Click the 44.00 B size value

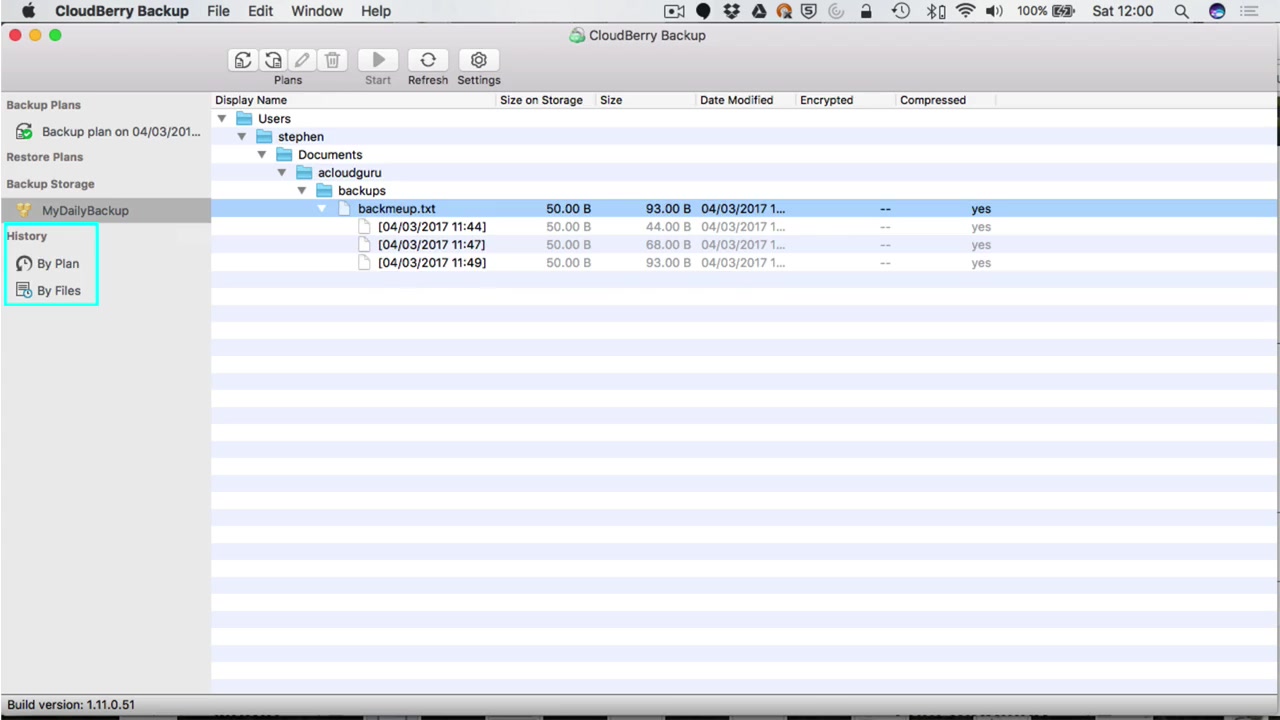668,227
